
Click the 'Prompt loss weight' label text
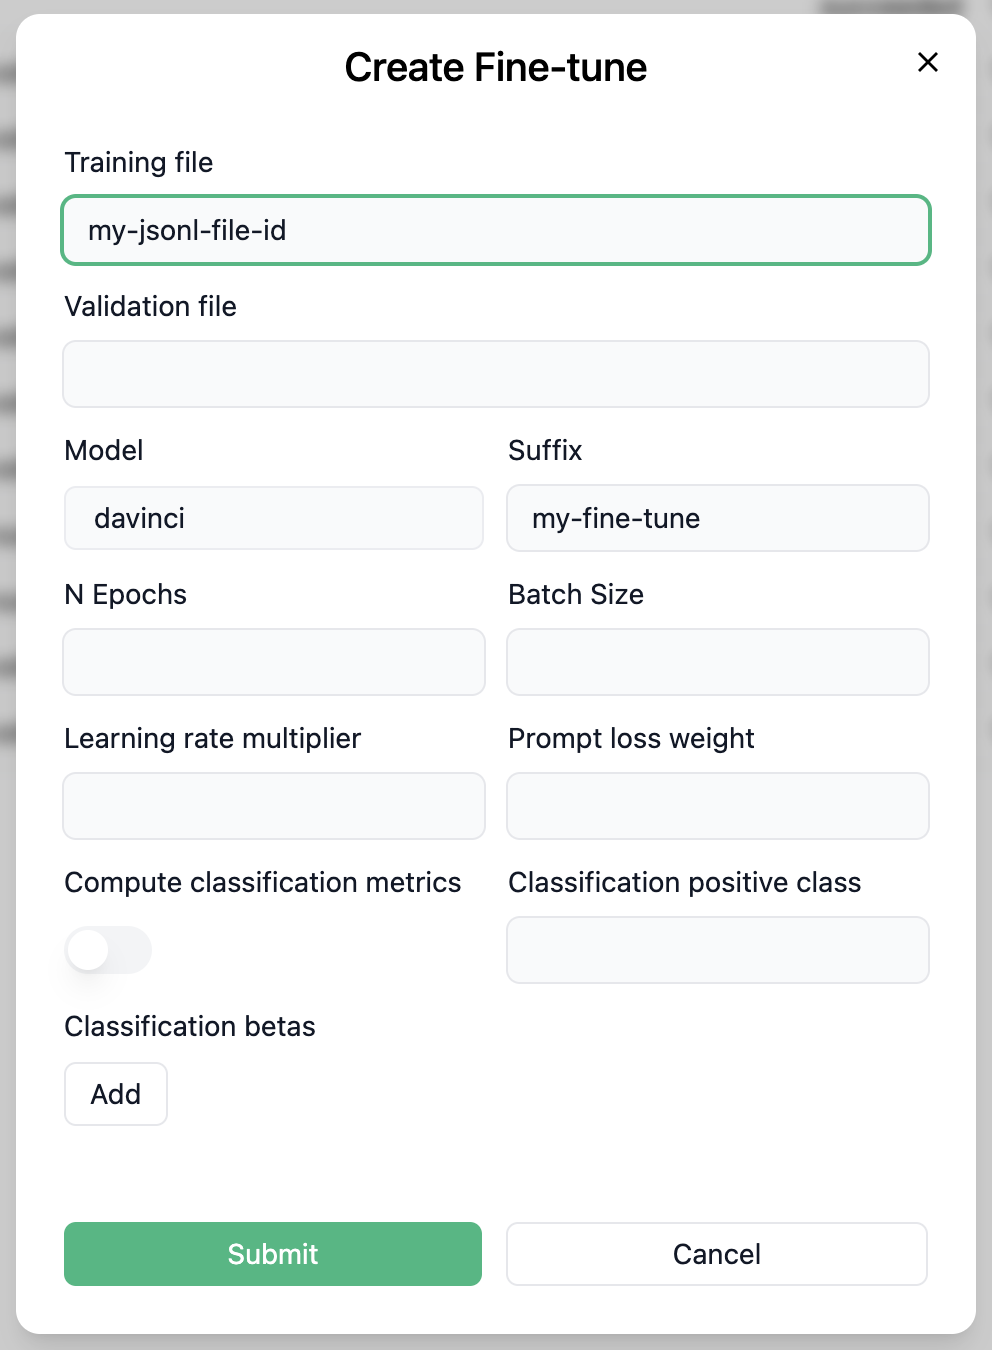(x=631, y=739)
